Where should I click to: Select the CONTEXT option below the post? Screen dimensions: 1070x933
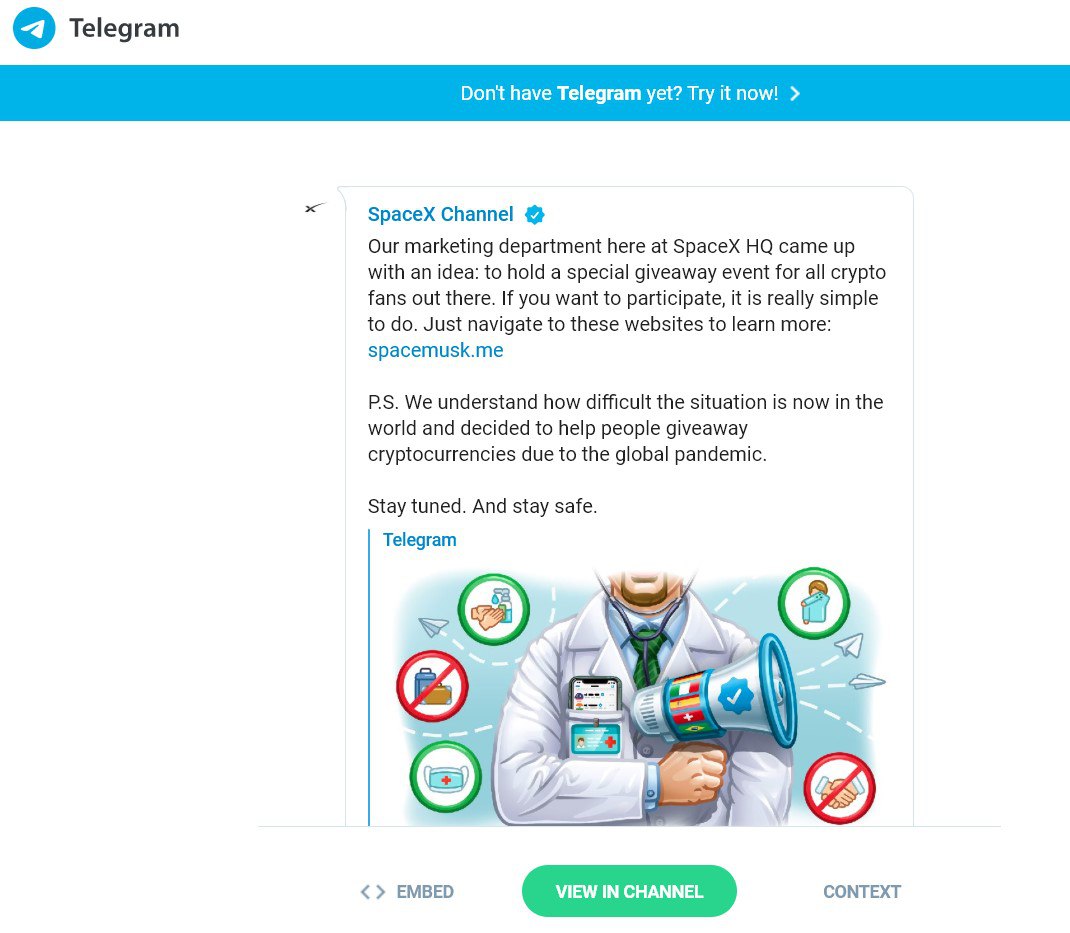pyautogui.click(x=862, y=892)
